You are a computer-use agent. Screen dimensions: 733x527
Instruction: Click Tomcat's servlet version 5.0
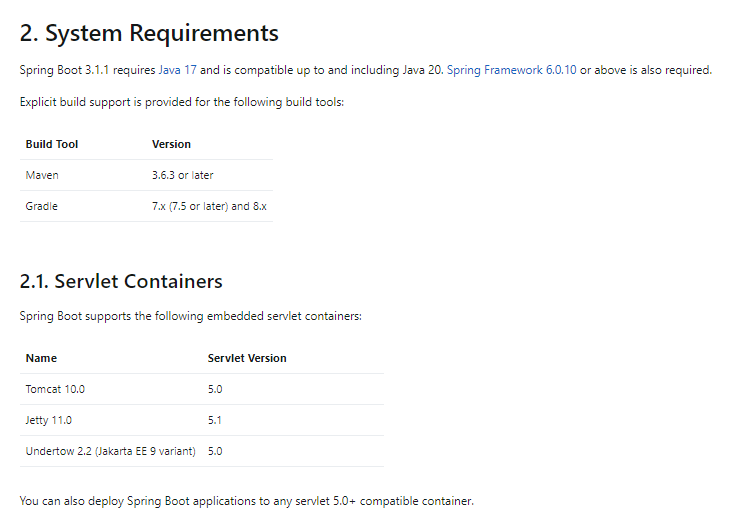point(215,389)
